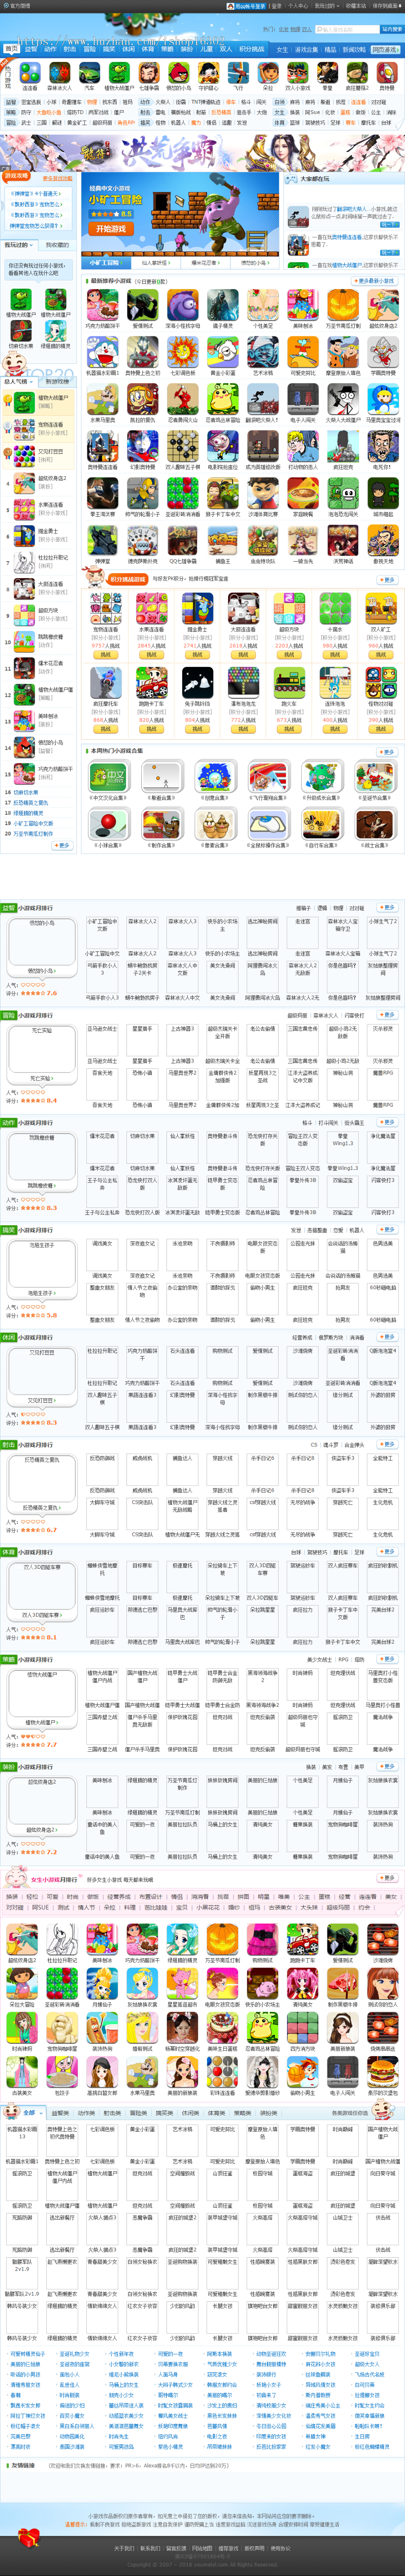Open 艺术涂鸦 game icon in recommended grid
The image size is (405, 2576).
point(263,351)
